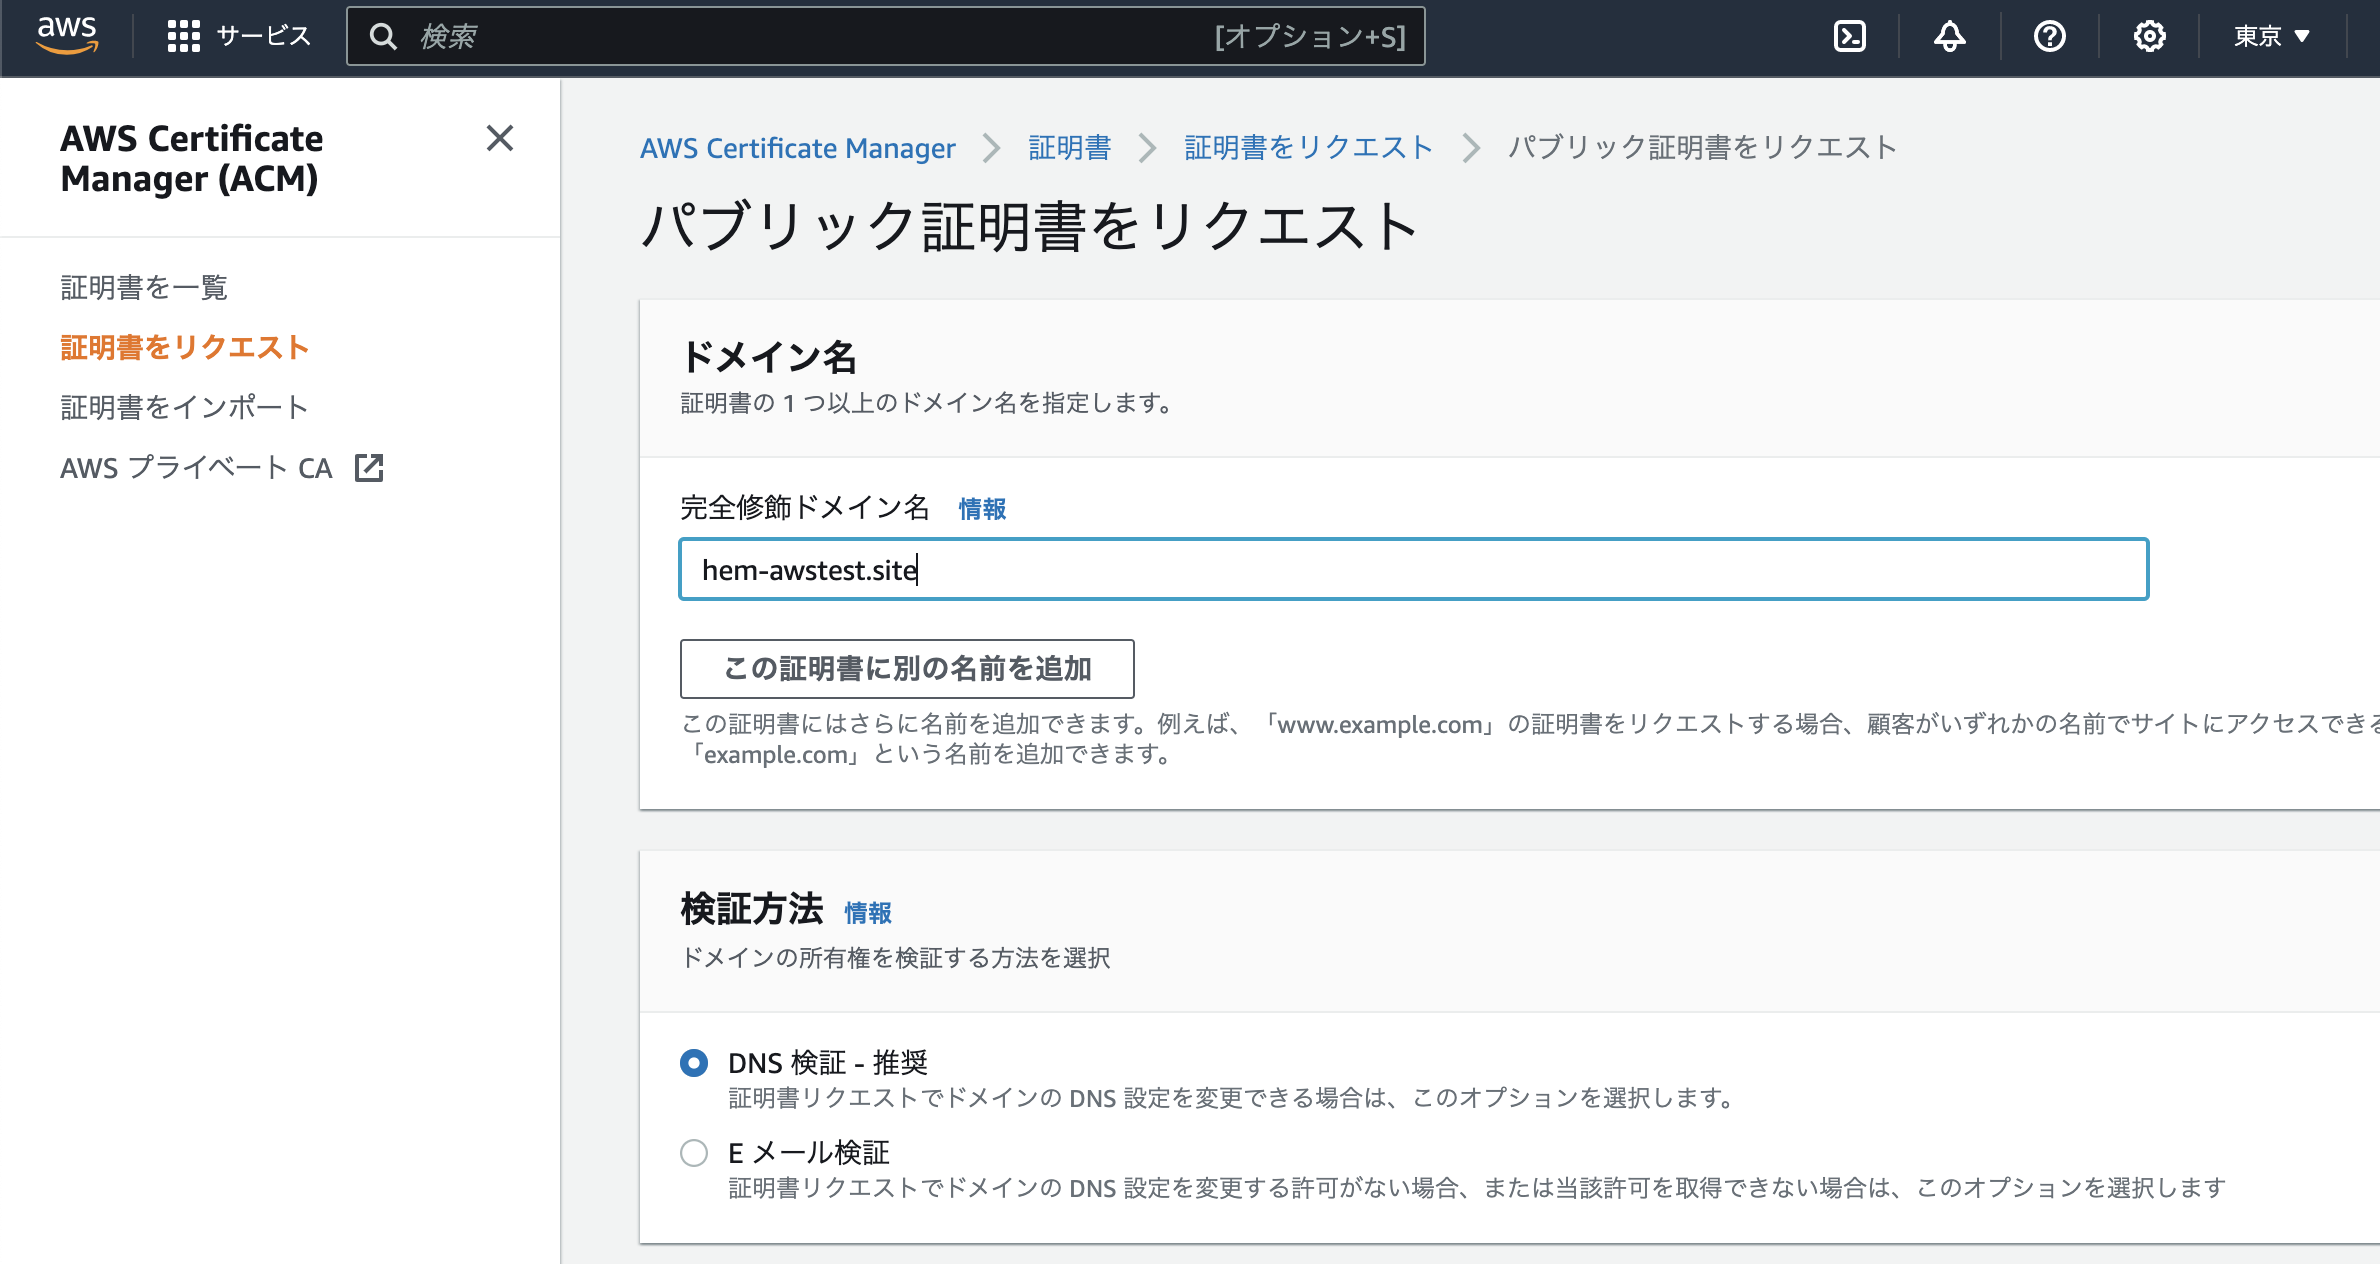Click ドメインの所有権を検証する方法を選択 description
Screen dimensions: 2380x1264
point(895,958)
